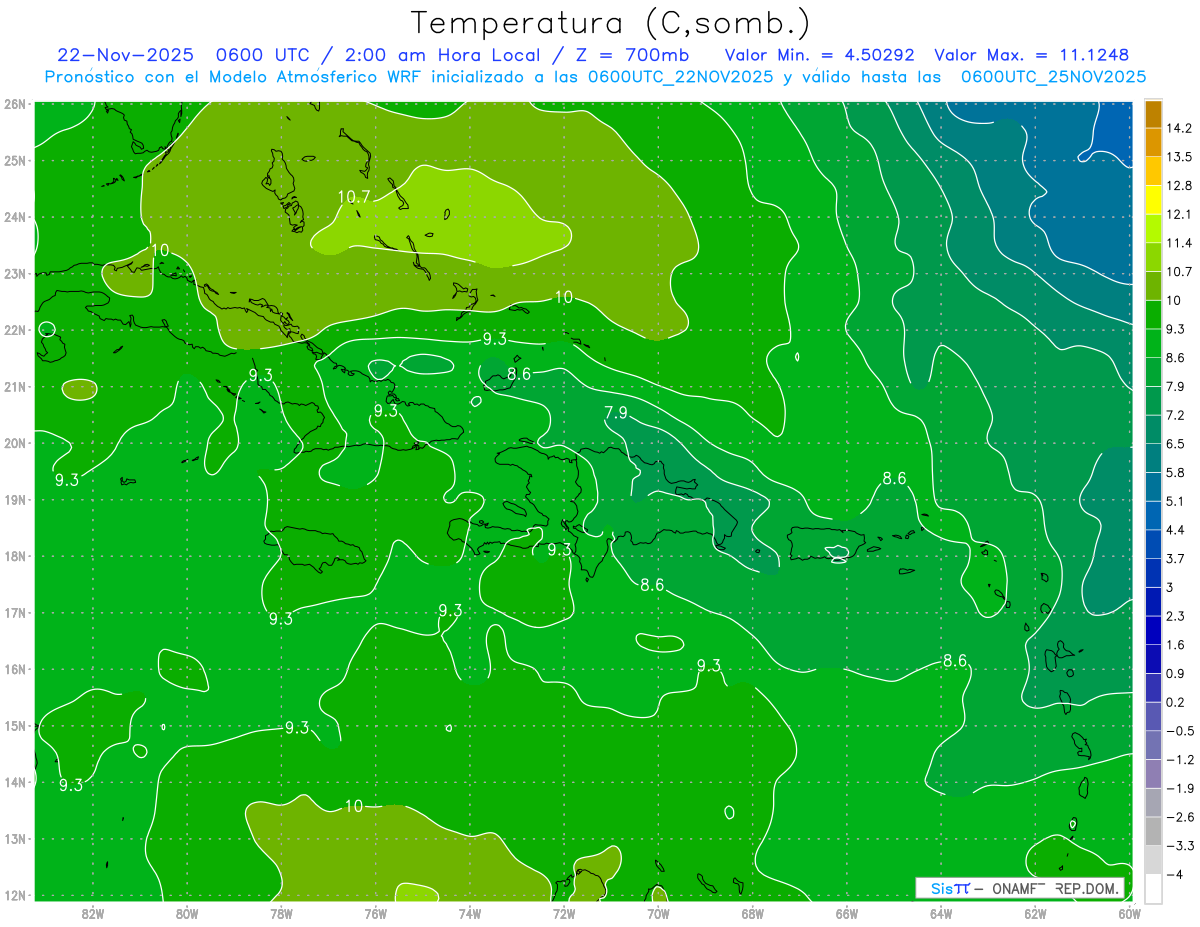Image resolution: width=1200 pixels, height=927 pixels.
Task: Select the pressure level "Z = 700mb"
Action: (x=630, y=55)
